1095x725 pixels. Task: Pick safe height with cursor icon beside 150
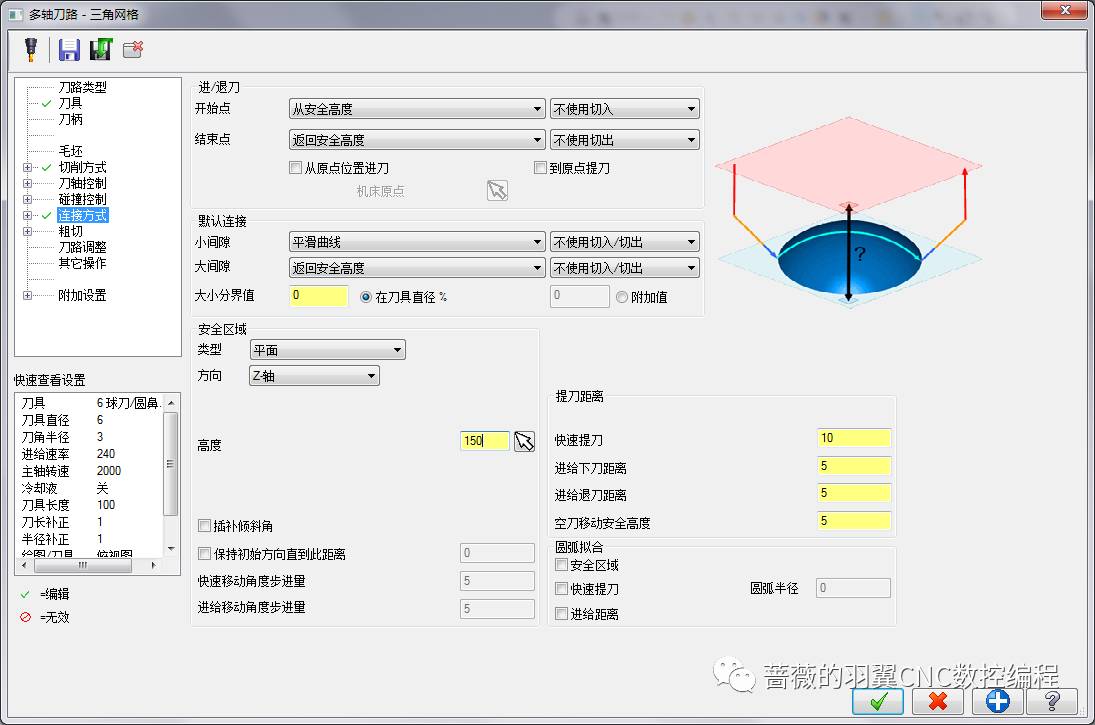(524, 441)
